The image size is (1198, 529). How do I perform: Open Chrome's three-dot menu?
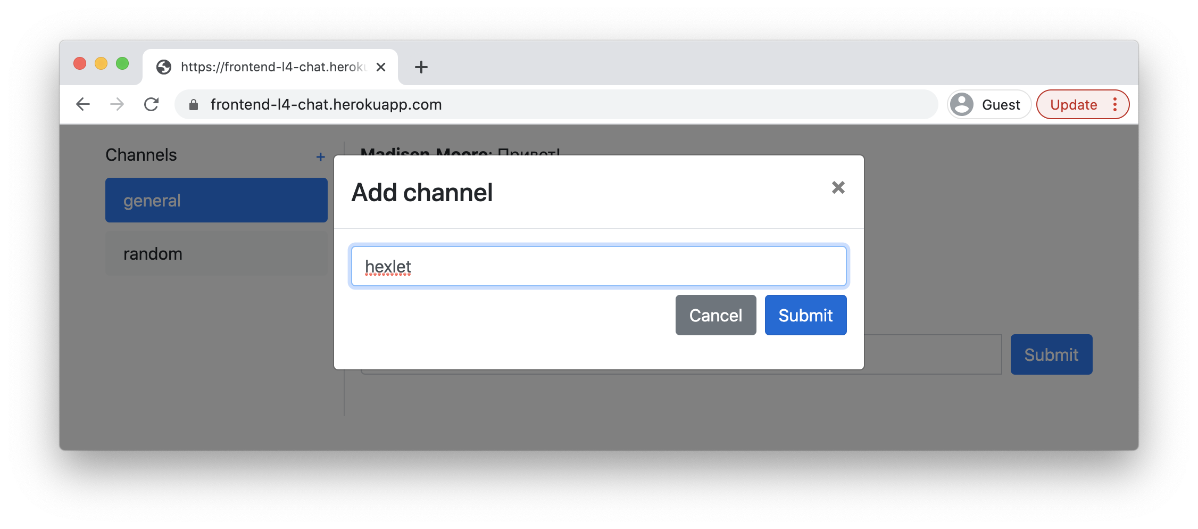point(1115,104)
